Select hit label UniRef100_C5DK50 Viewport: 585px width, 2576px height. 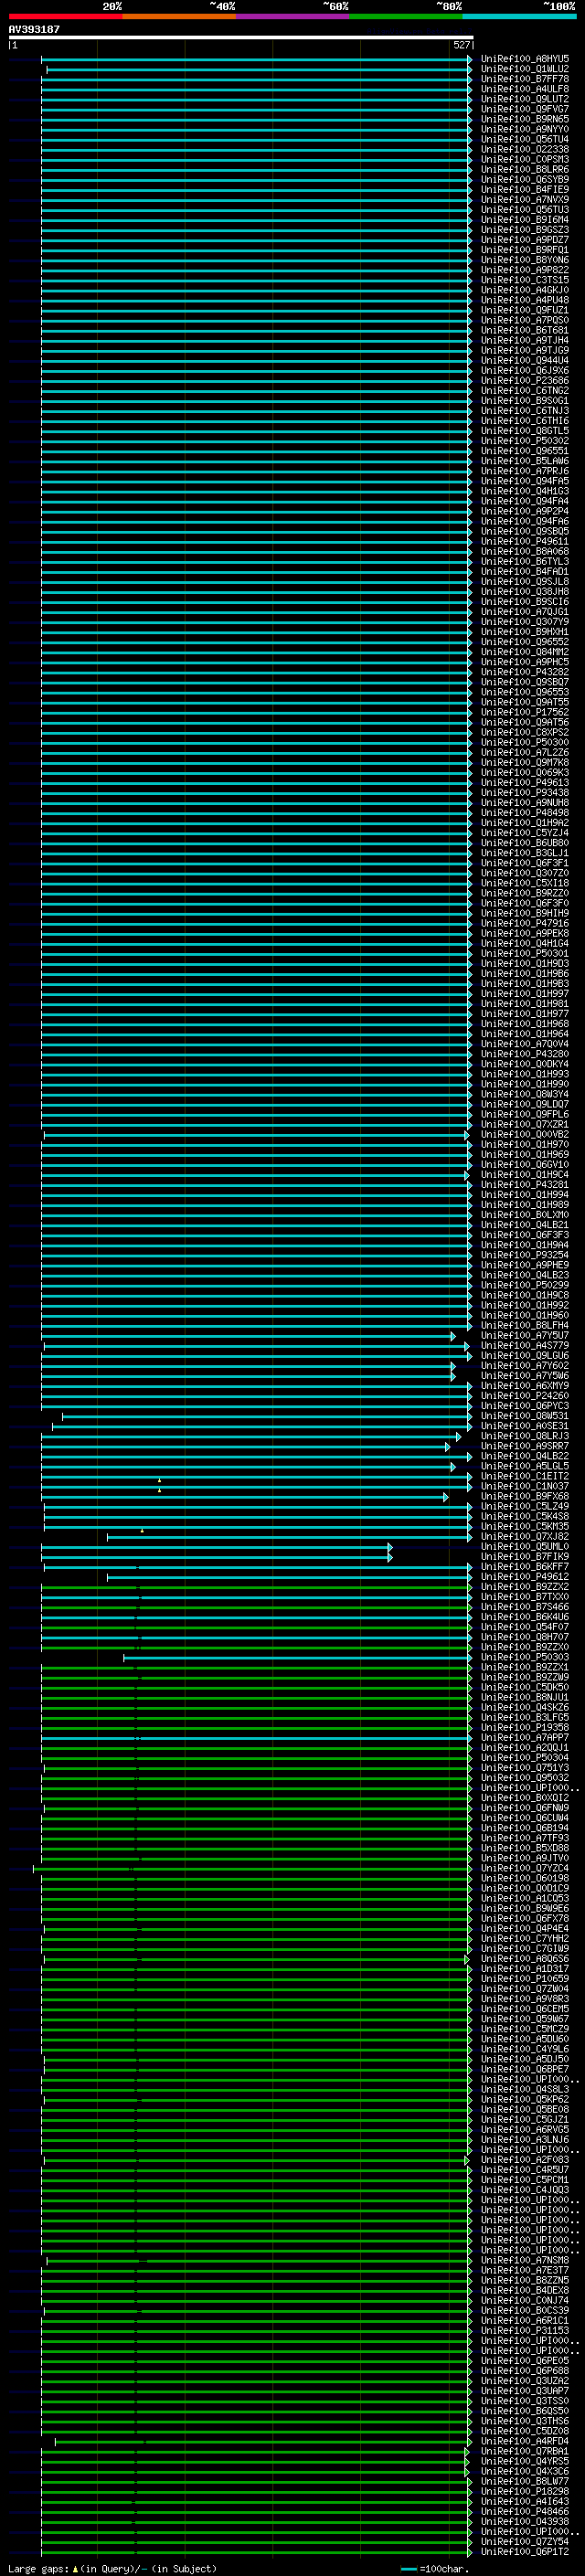tap(525, 1688)
